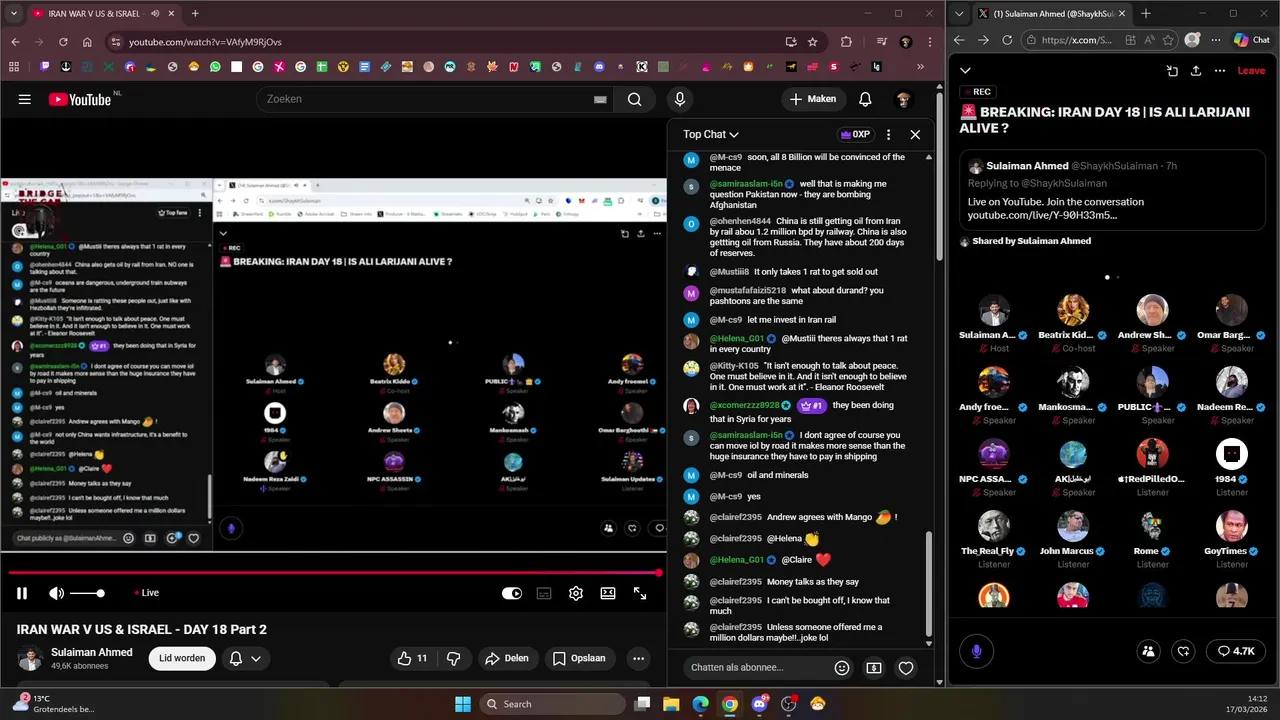Share the X Space via upload icon
The height and width of the screenshot is (720, 1280).
click(x=1196, y=71)
